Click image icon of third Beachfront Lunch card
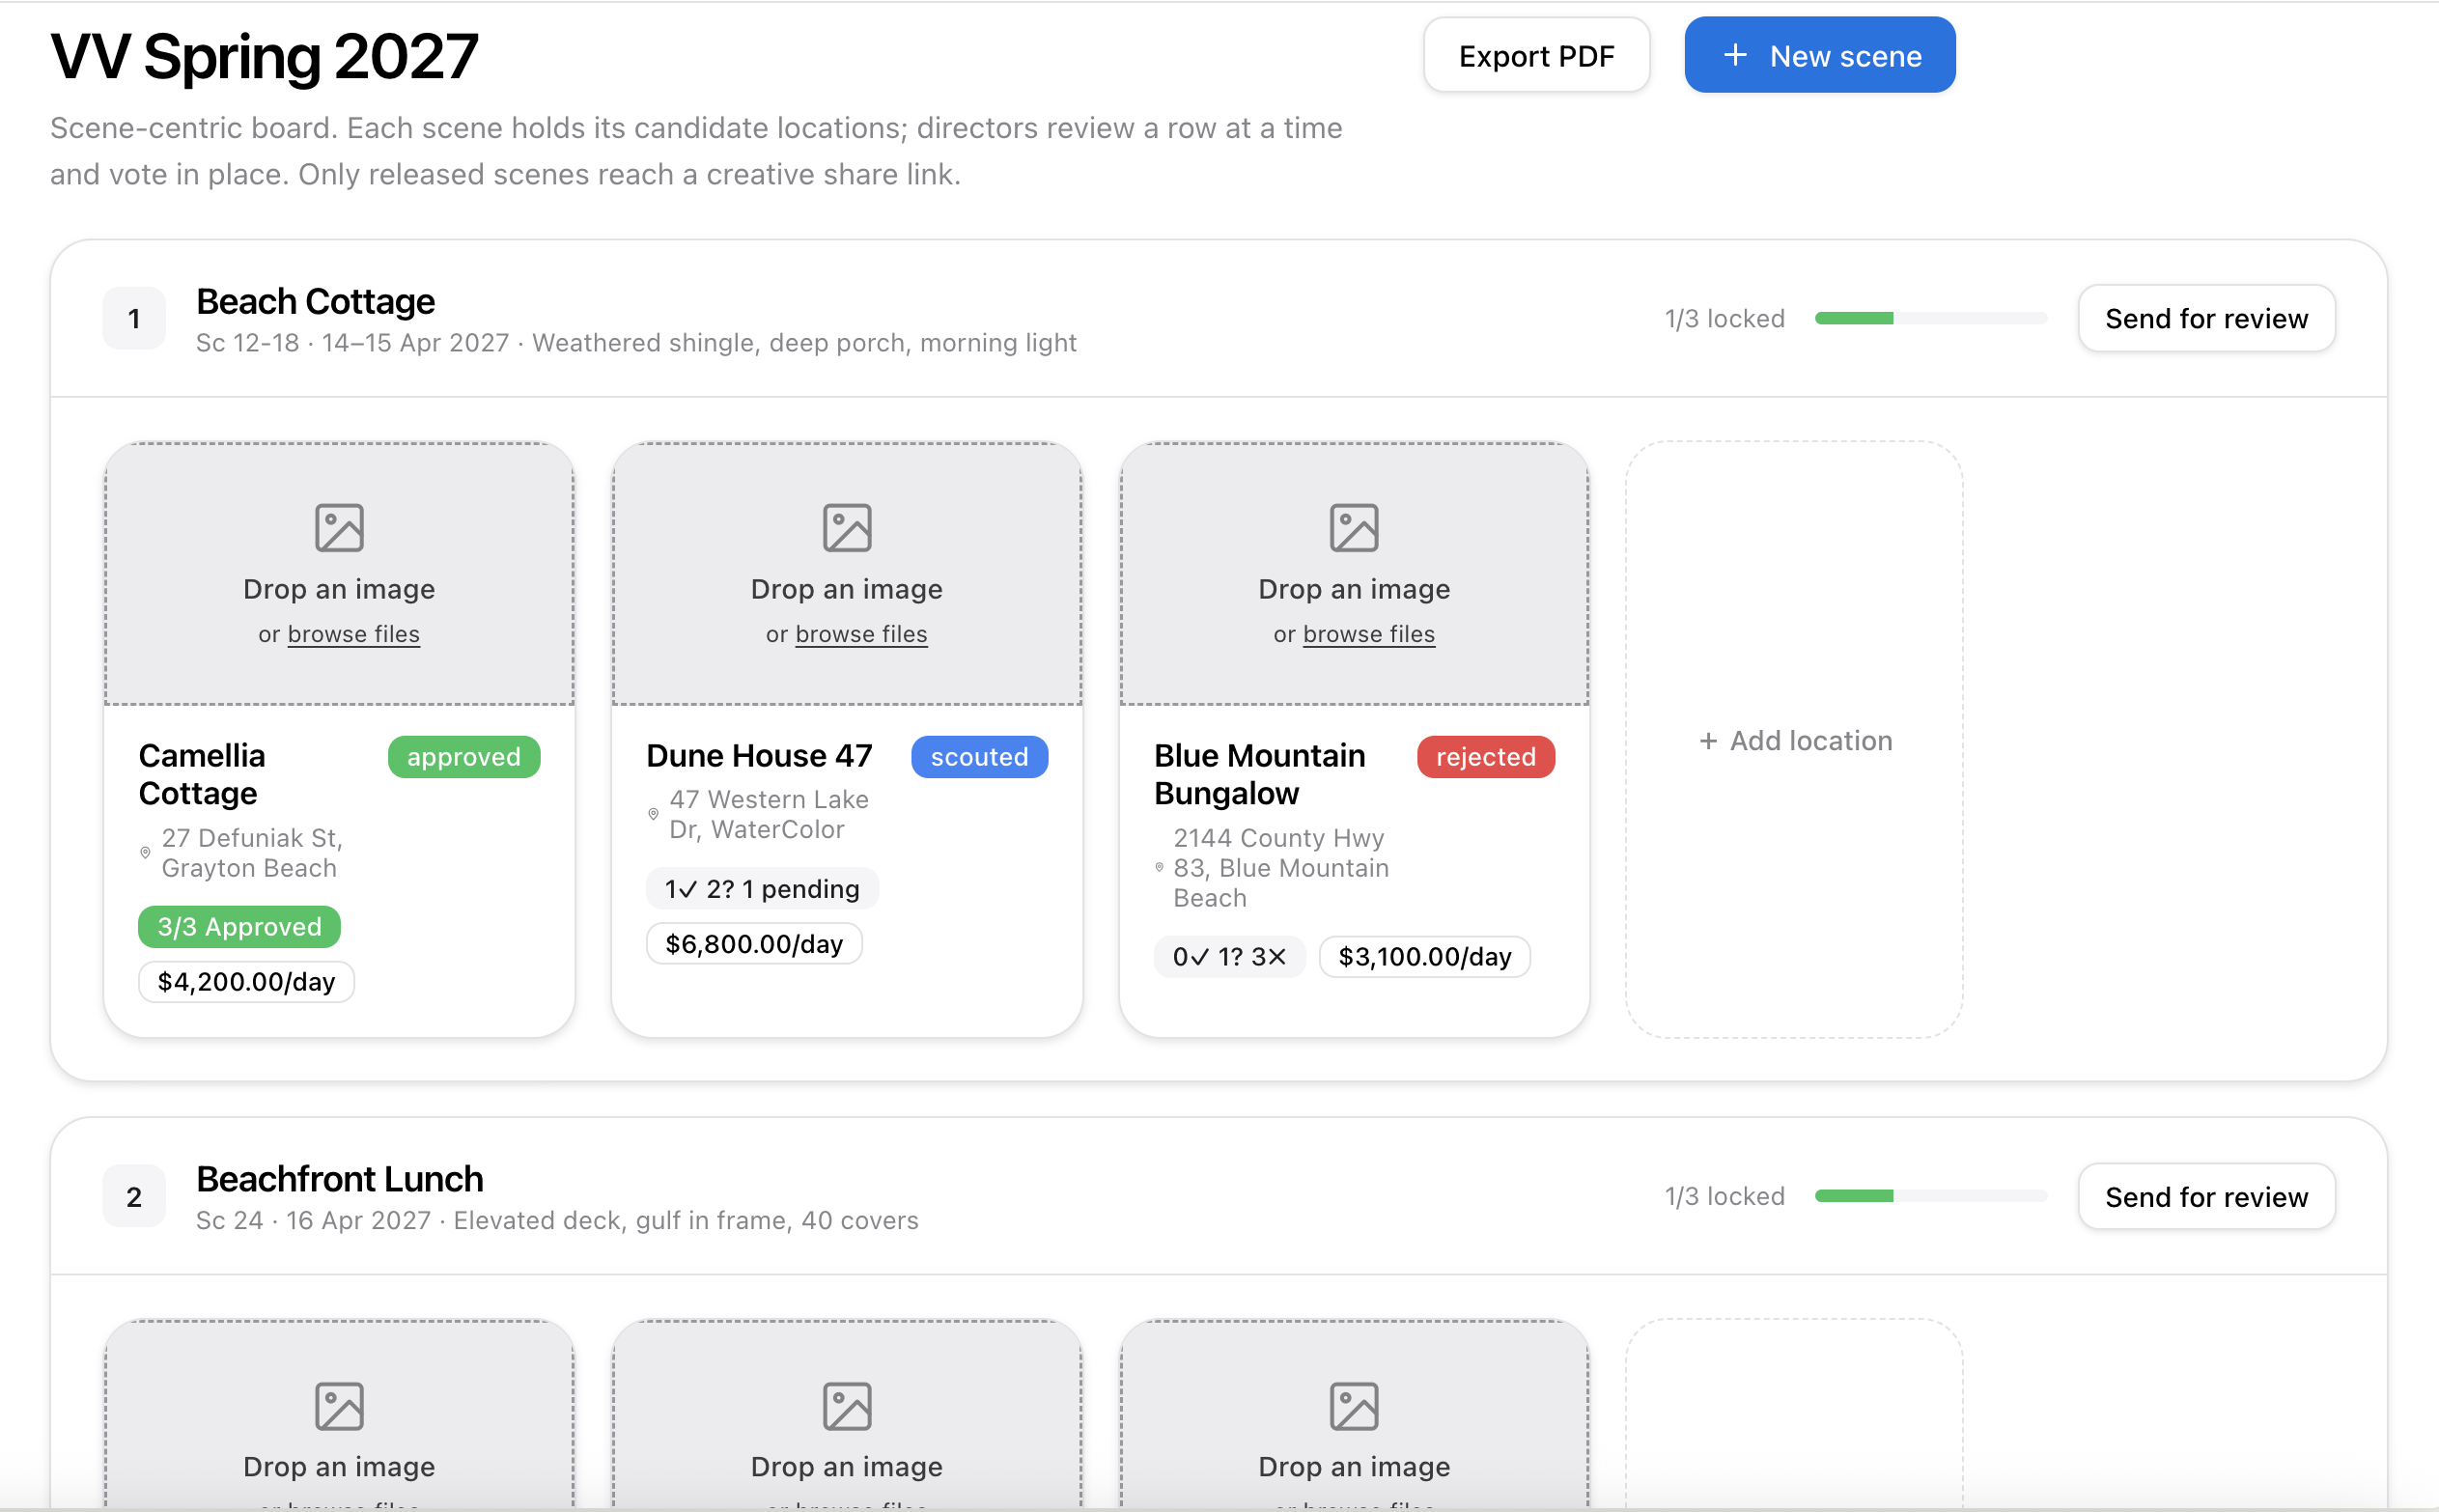Image resolution: width=2439 pixels, height=1512 pixels. point(1354,1407)
